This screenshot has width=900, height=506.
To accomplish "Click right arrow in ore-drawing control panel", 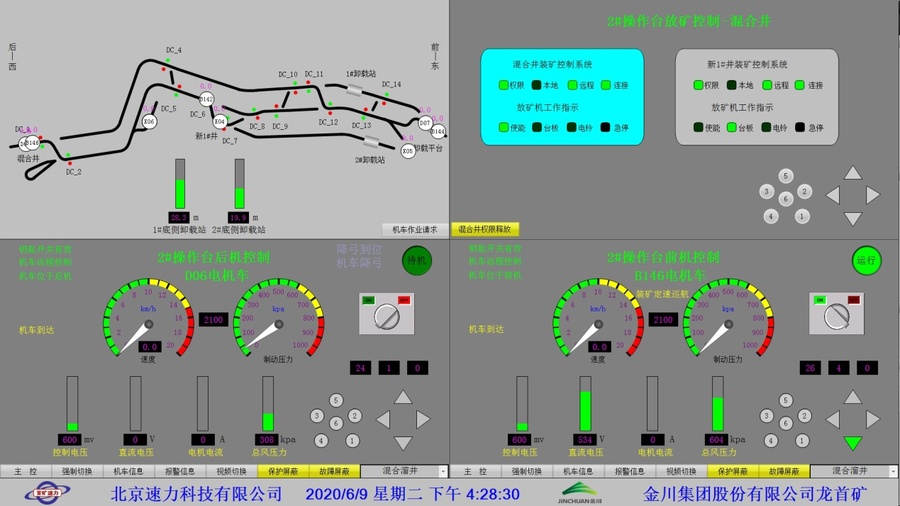I will click(873, 195).
